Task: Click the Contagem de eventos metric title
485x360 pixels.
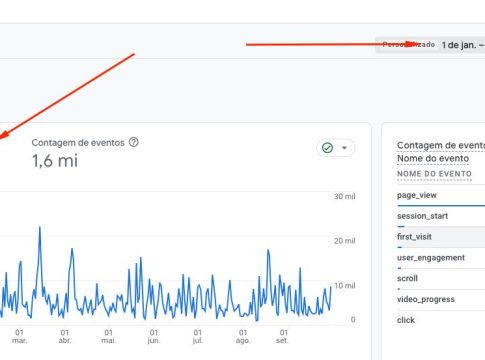Action: [x=78, y=143]
